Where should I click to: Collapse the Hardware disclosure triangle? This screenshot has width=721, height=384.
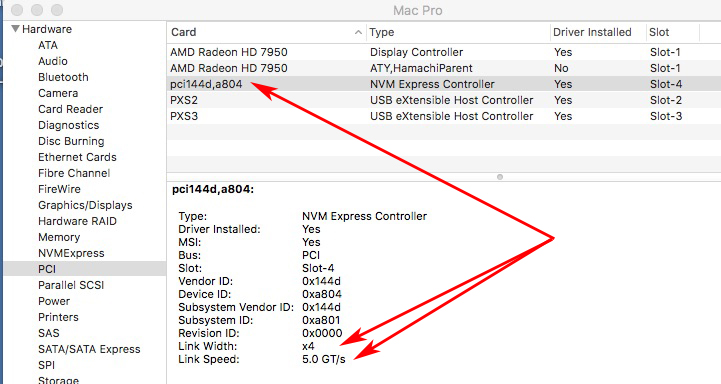click(x=16, y=29)
